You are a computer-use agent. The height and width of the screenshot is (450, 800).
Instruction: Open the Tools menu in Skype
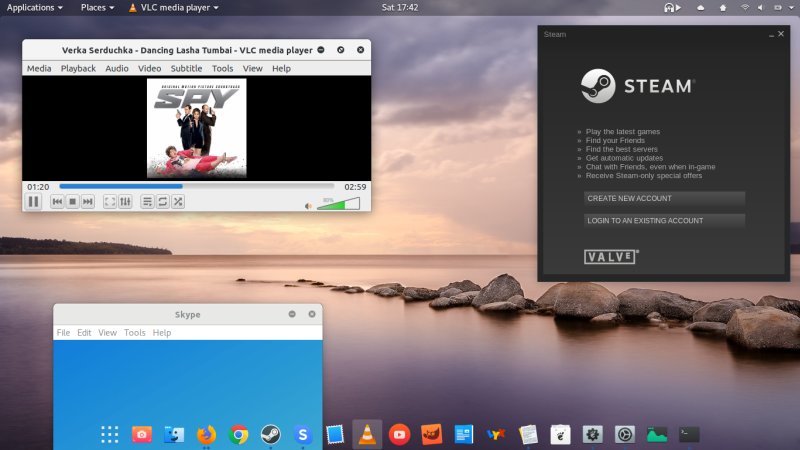135,332
